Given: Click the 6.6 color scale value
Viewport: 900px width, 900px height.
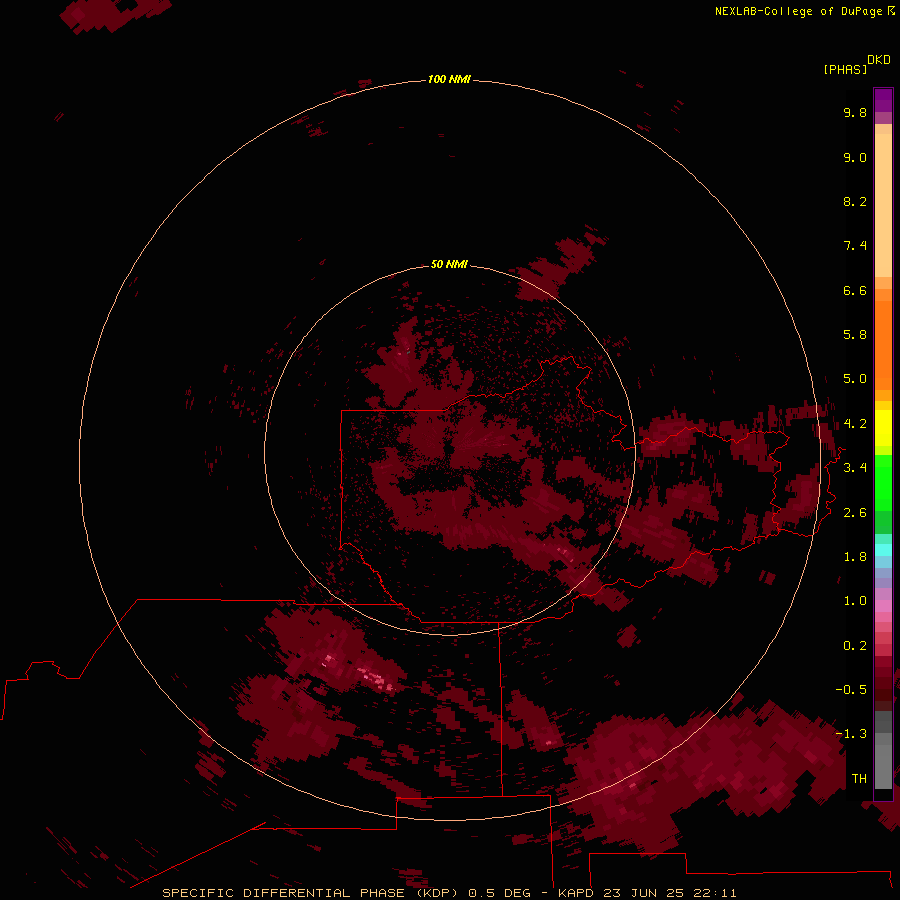Looking at the screenshot, I should (x=855, y=290).
